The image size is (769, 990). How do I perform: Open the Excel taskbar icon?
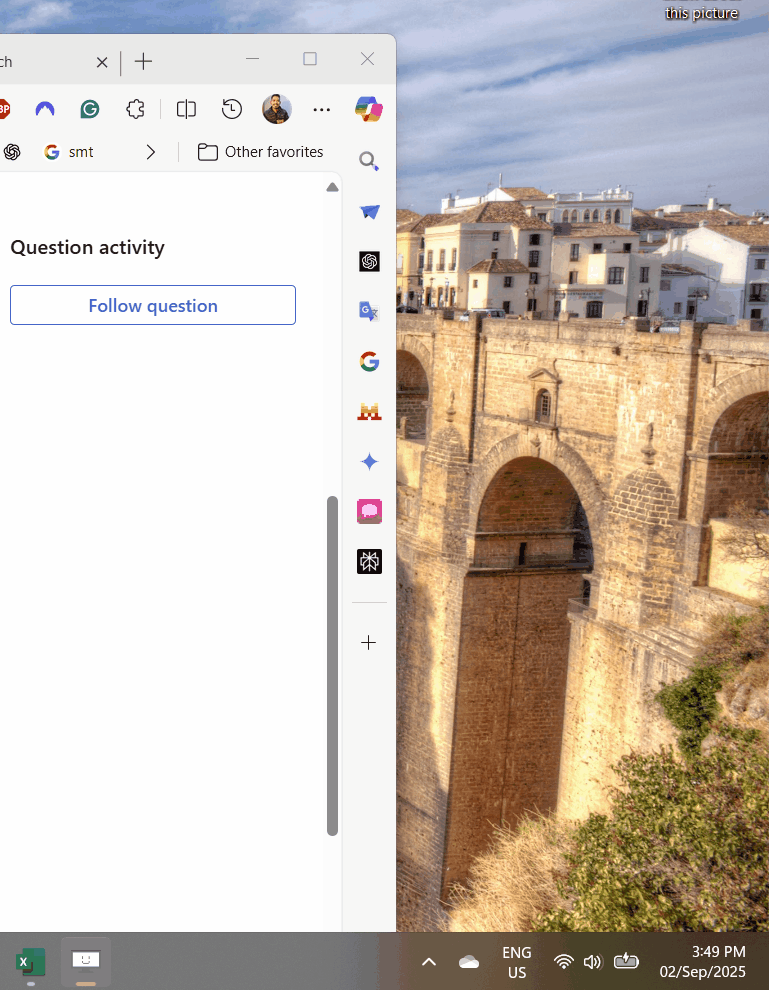tap(31, 963)
